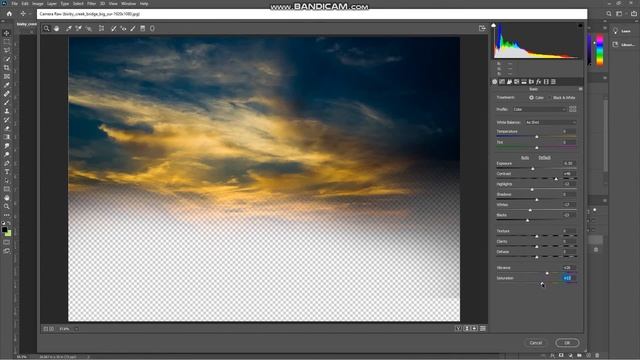The image size is (640, 360).
Task: Click the Saturation value field
Action: (569, 278)
